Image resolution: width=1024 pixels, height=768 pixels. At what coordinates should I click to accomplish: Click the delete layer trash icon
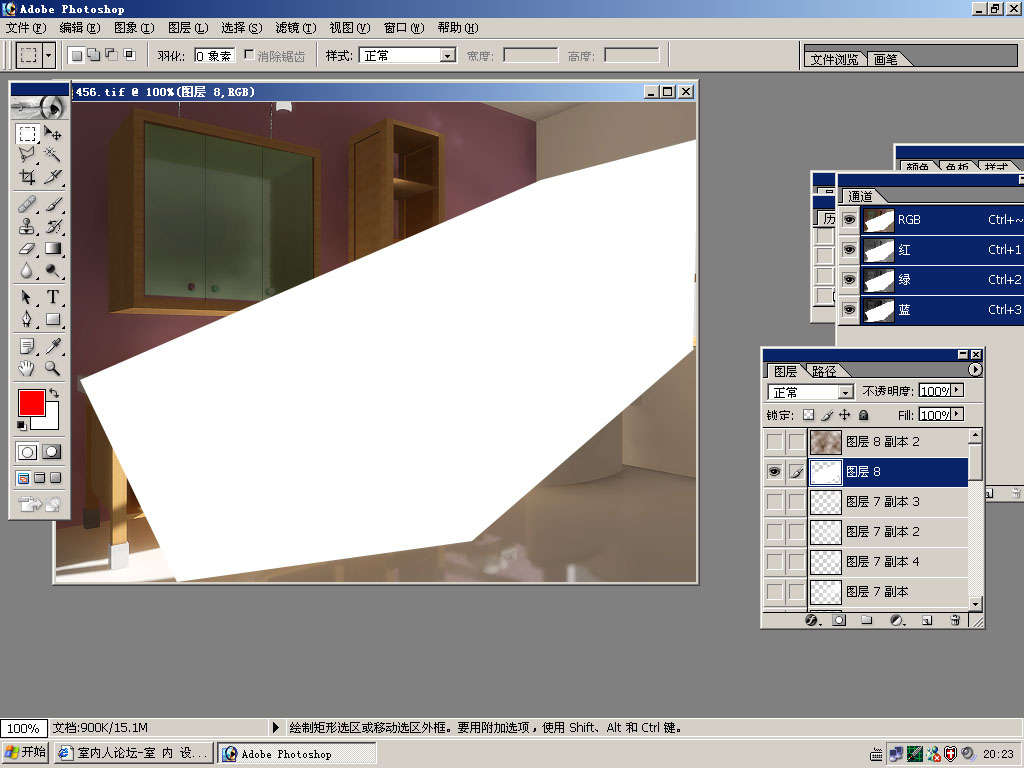pos(955,620)
